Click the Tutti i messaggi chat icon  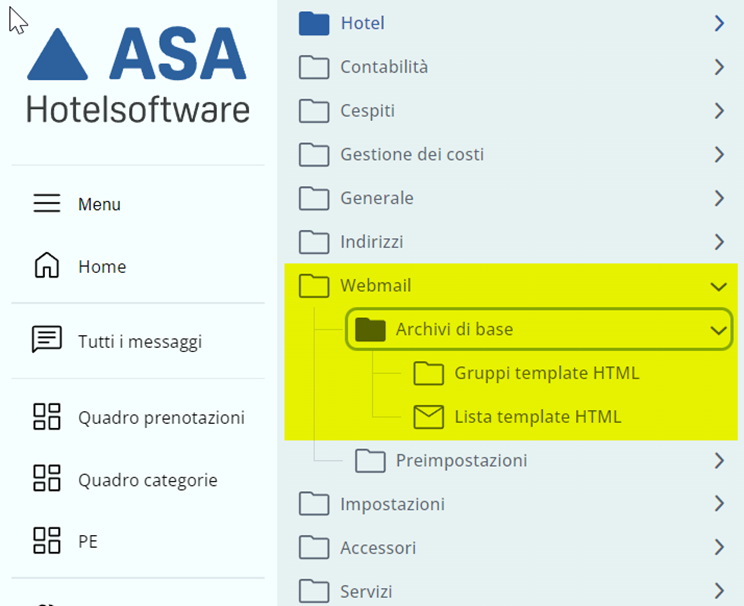point(47,340)
